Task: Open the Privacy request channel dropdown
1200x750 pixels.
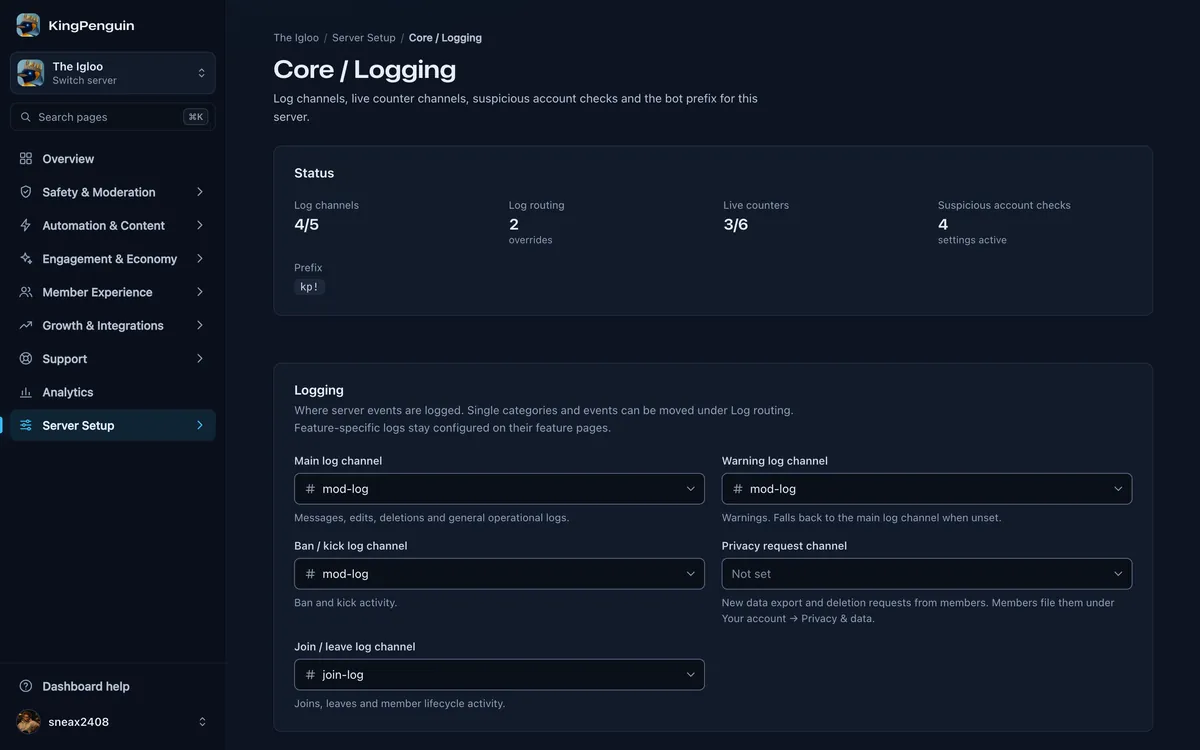Action: point(927,574)
